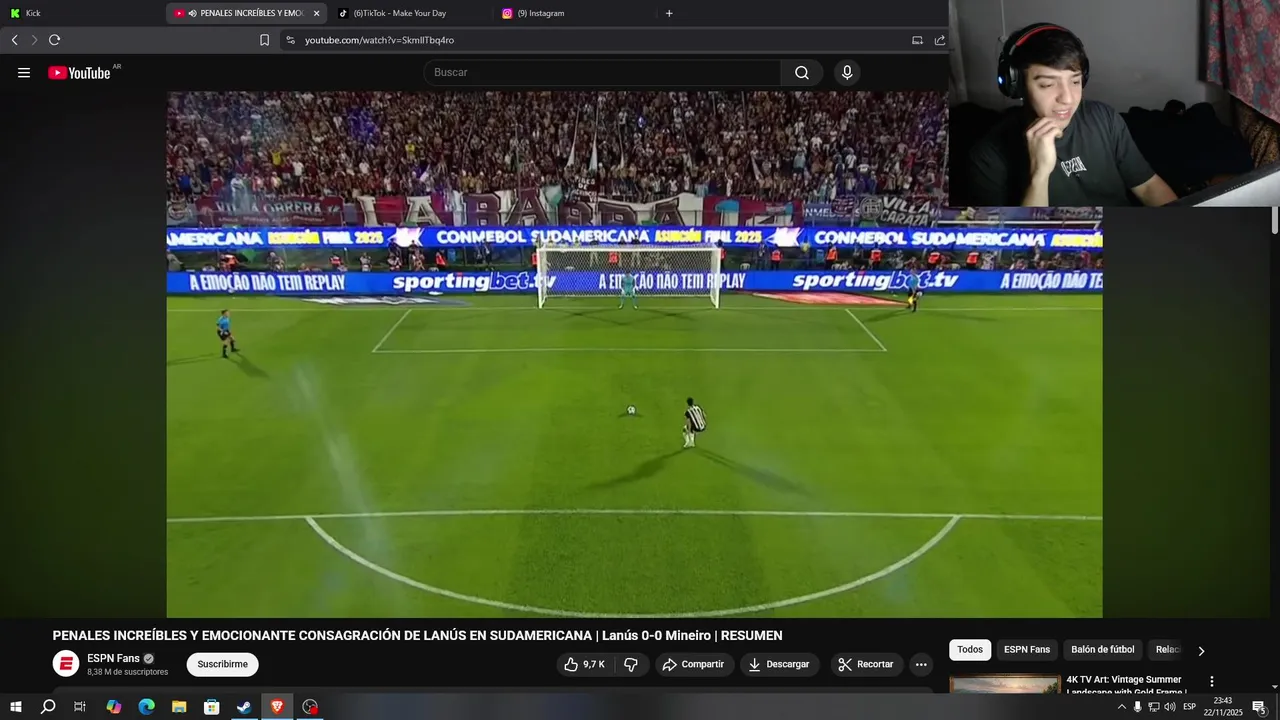The height and width of the screenshot is (720, 1280).
Task: Open the YouTube hamburger guide menu
Action: click(x=24, y=73)
